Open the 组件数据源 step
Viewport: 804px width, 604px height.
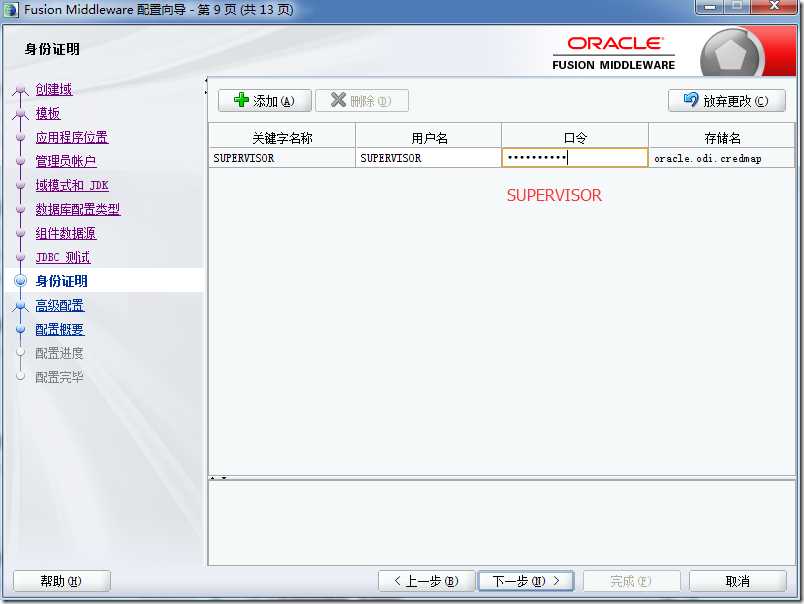[x=66, y=233]
